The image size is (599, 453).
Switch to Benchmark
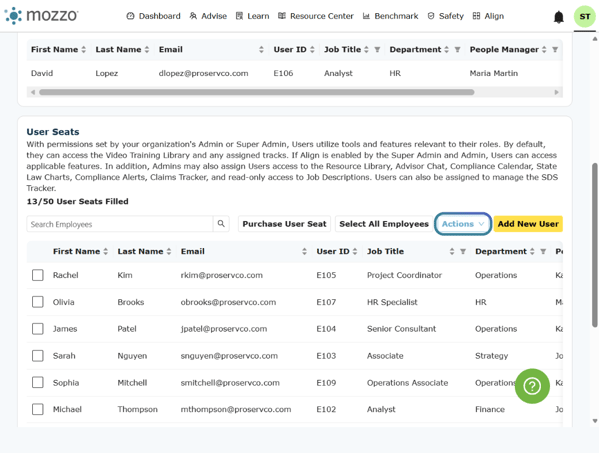(x=390, y=16)
